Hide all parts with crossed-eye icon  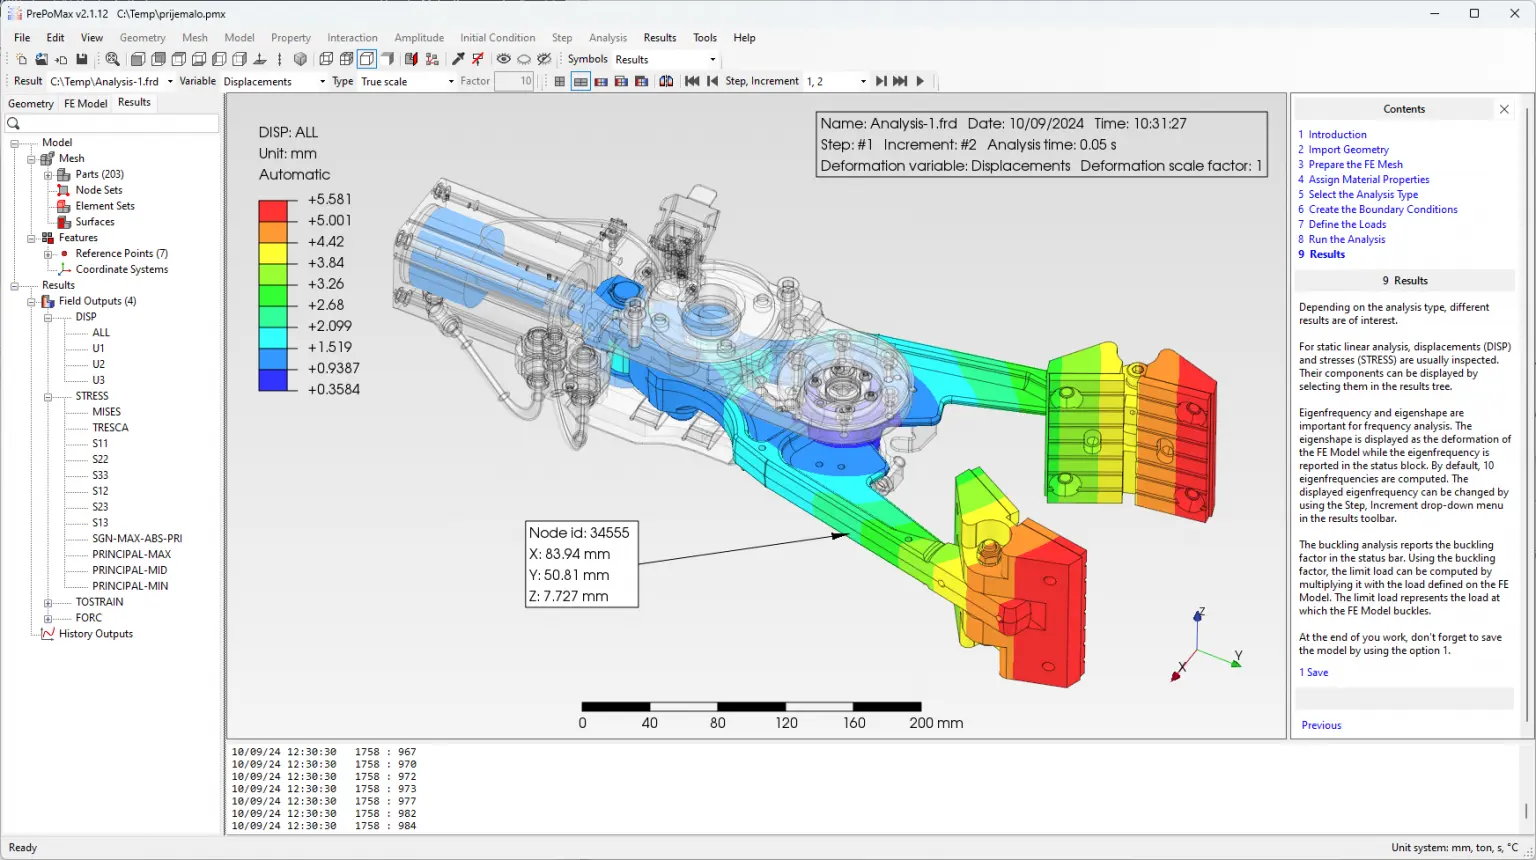(544, 60)
